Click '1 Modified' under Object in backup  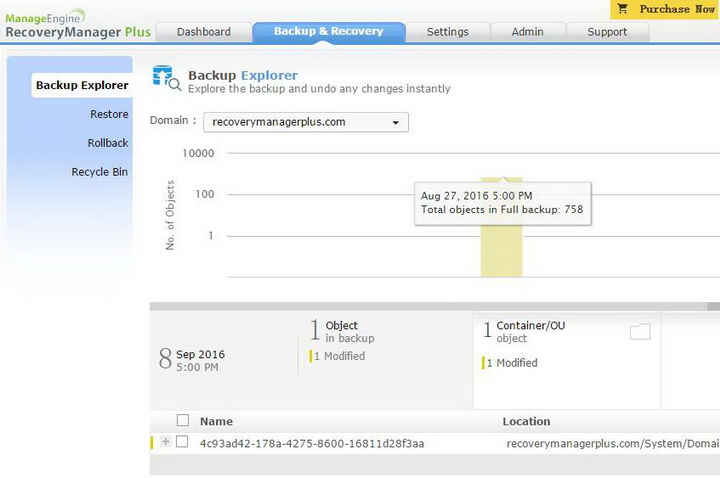(338, 356)
